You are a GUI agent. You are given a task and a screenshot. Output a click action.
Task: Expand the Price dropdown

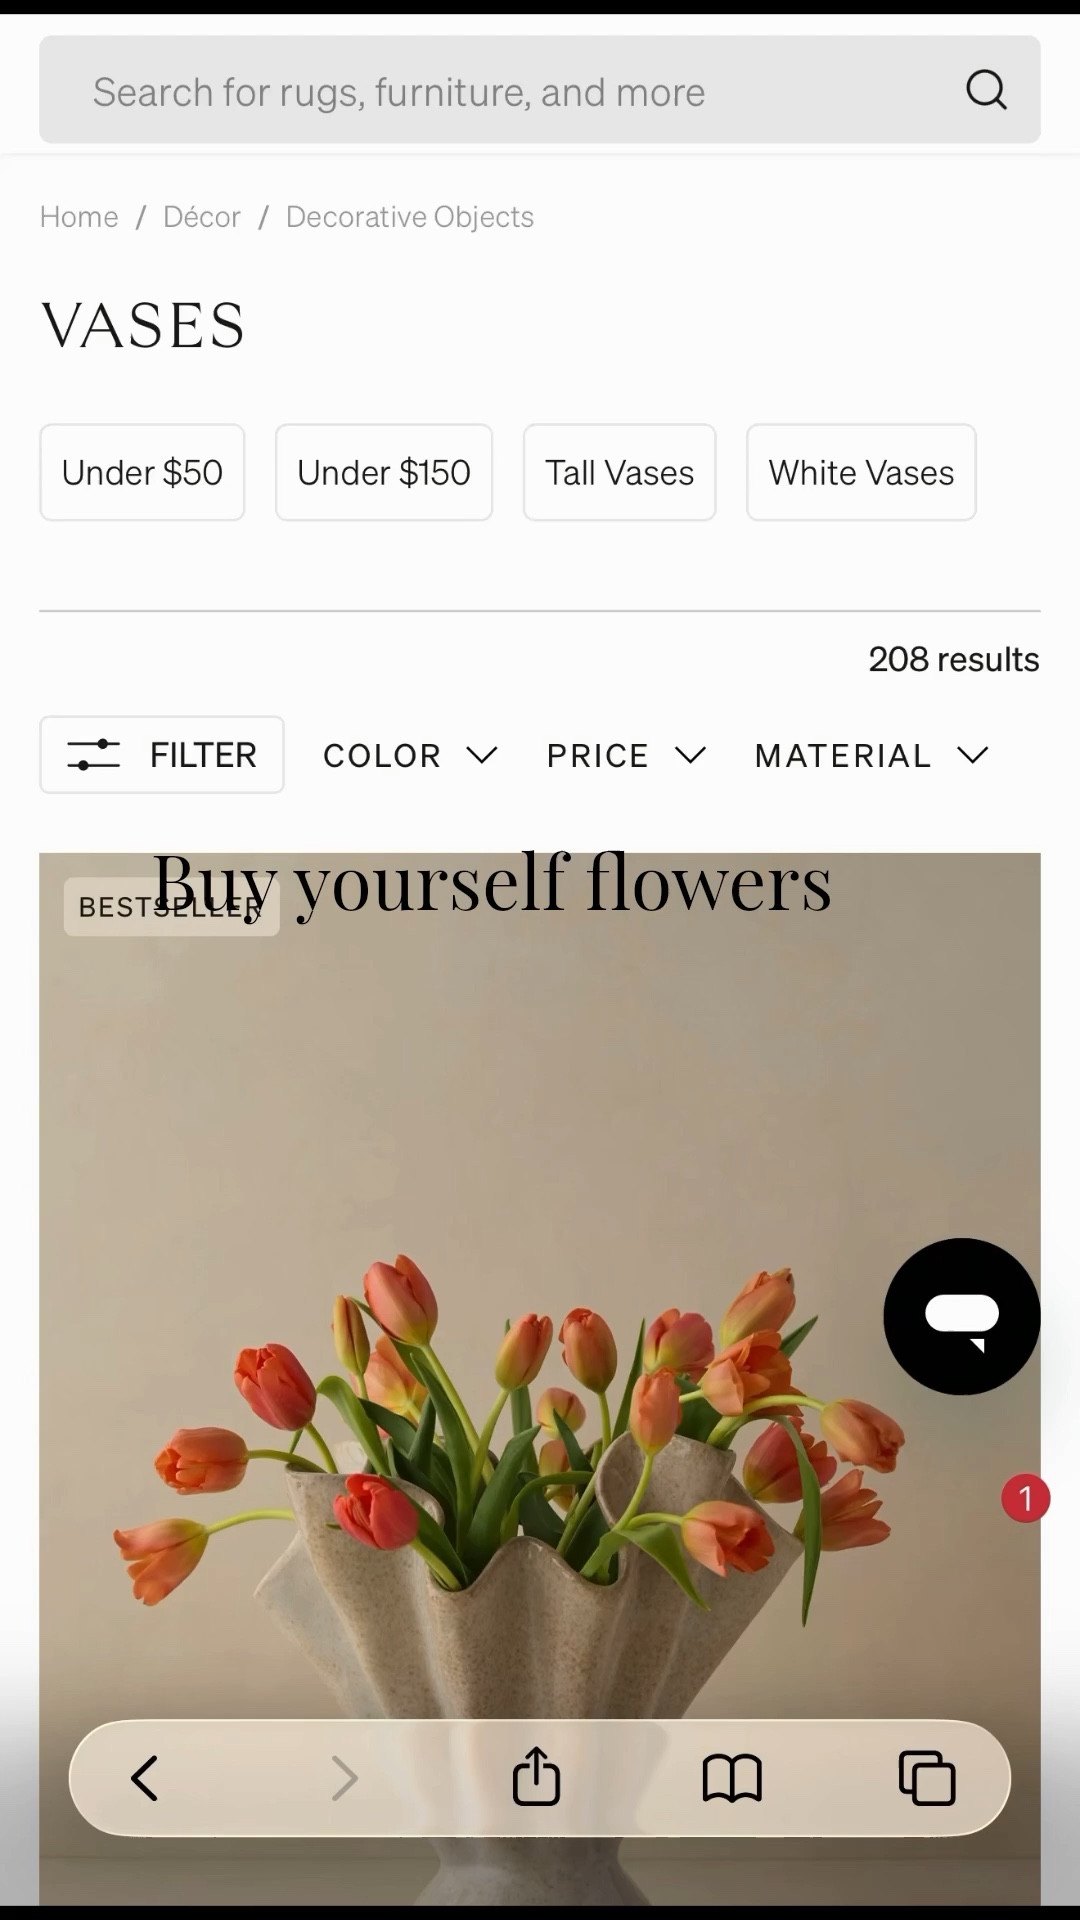[x=626, y=755]
